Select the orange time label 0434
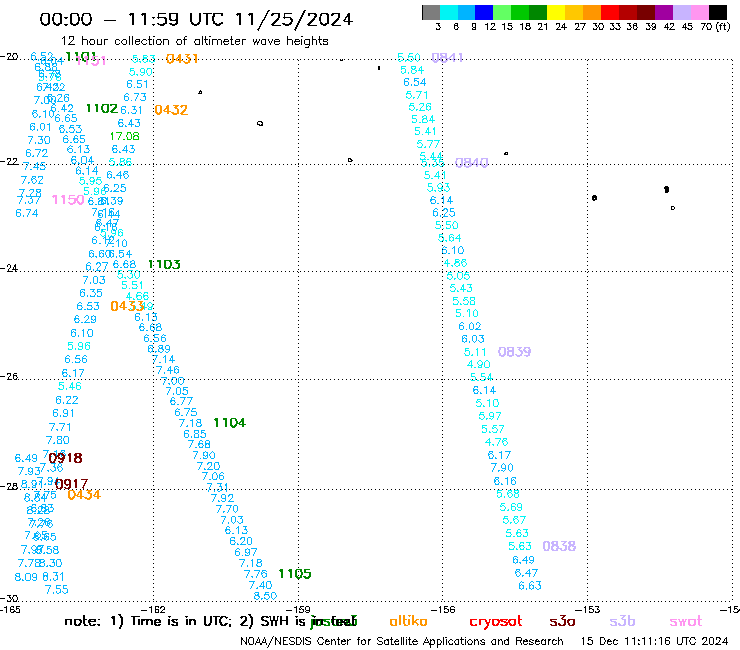 (84, 495)
